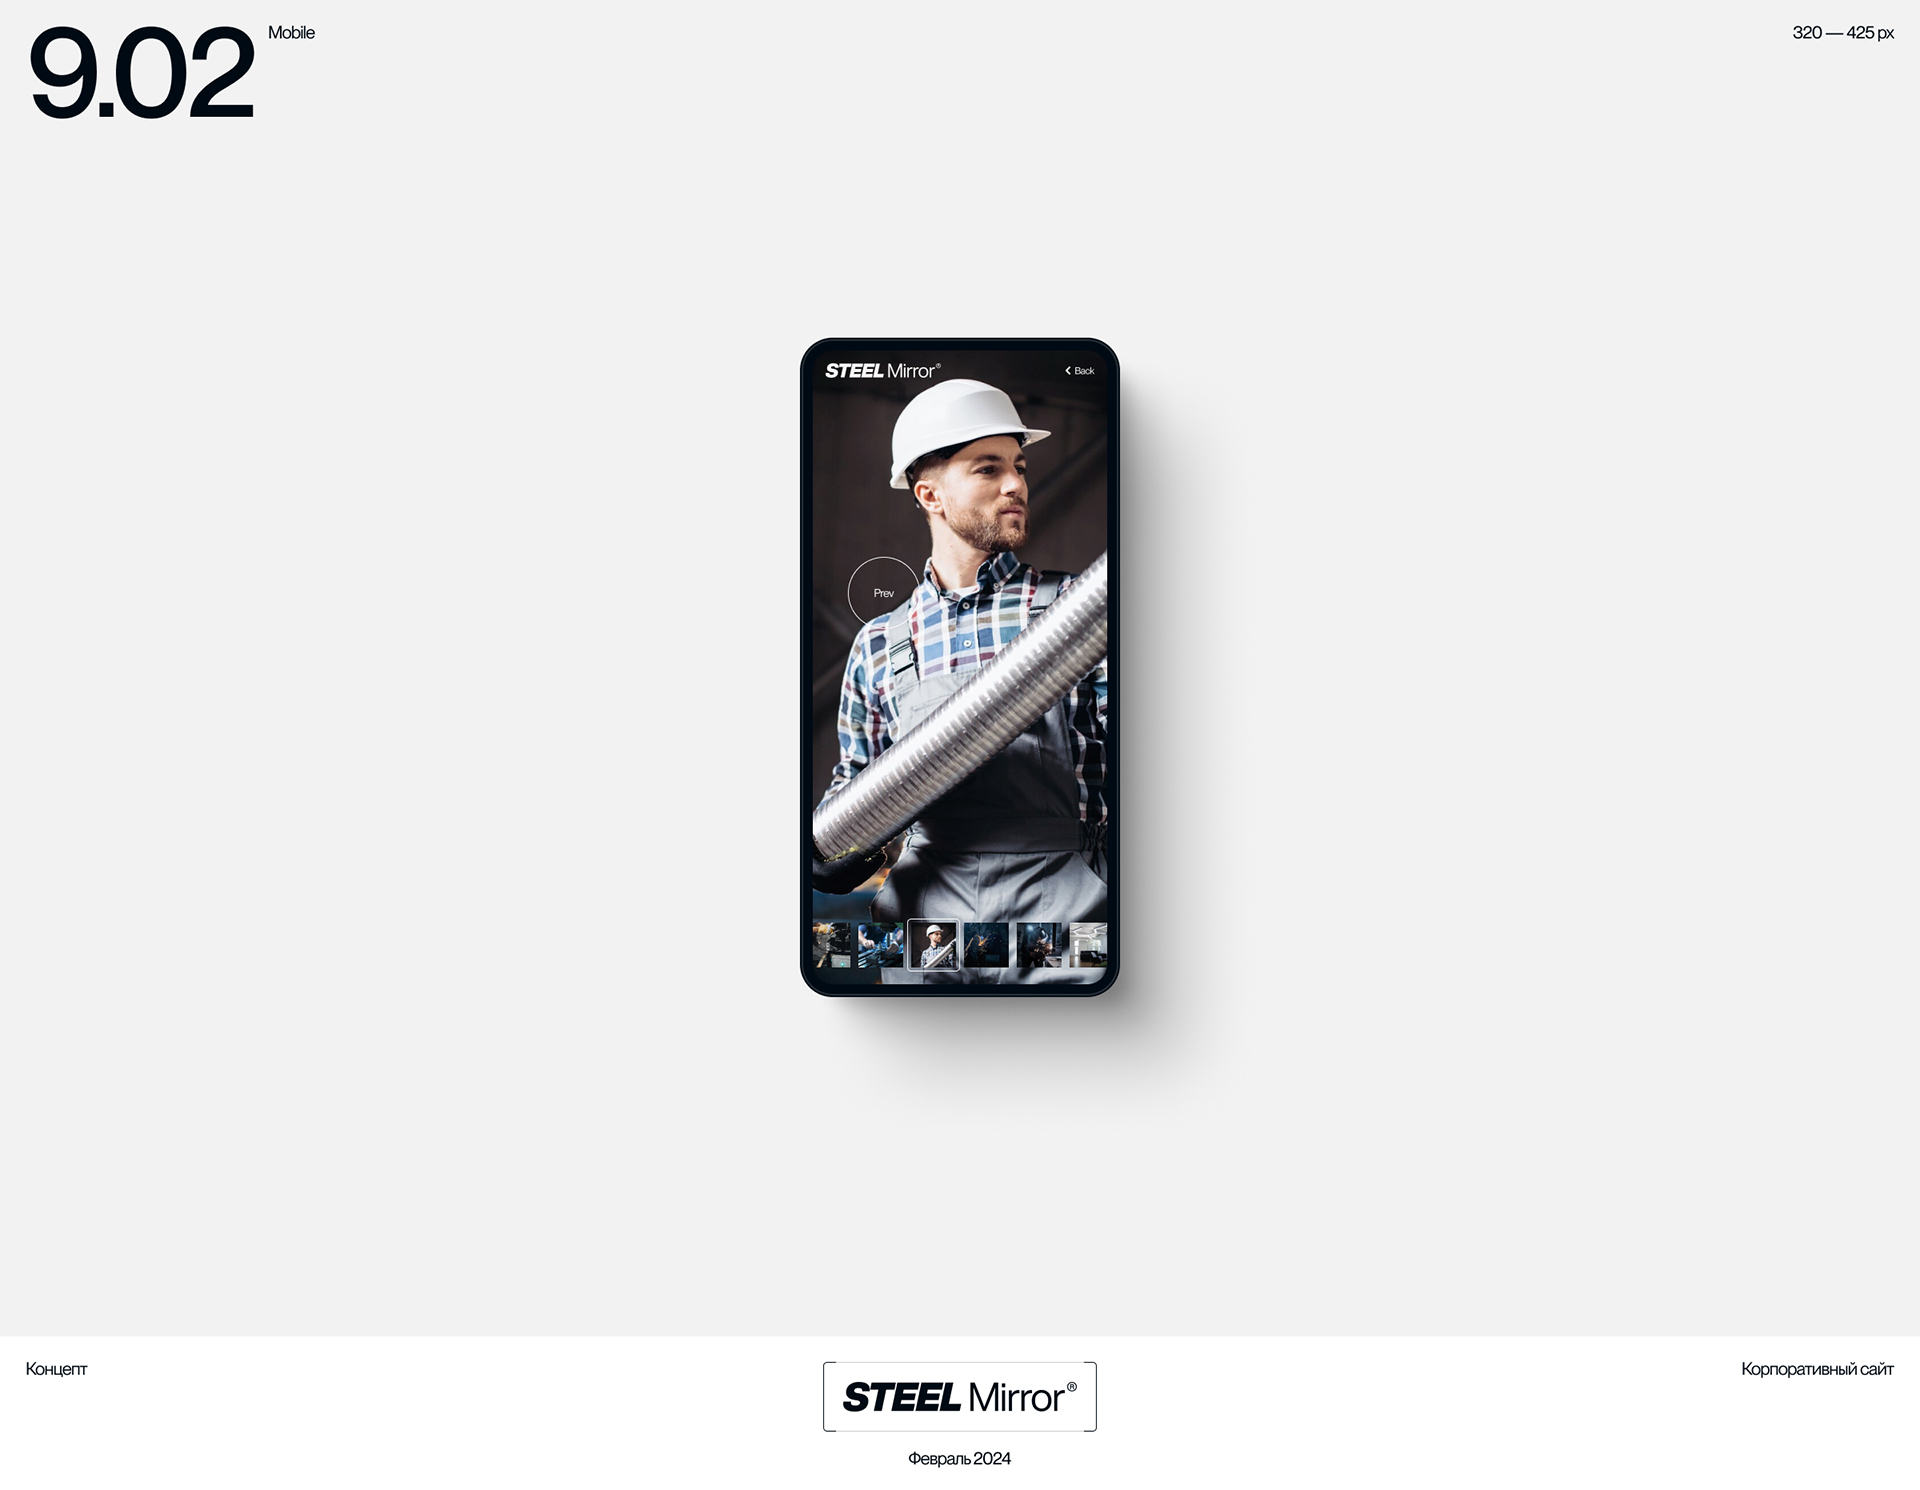Tap the circular Prev button

tap(883, 593)
